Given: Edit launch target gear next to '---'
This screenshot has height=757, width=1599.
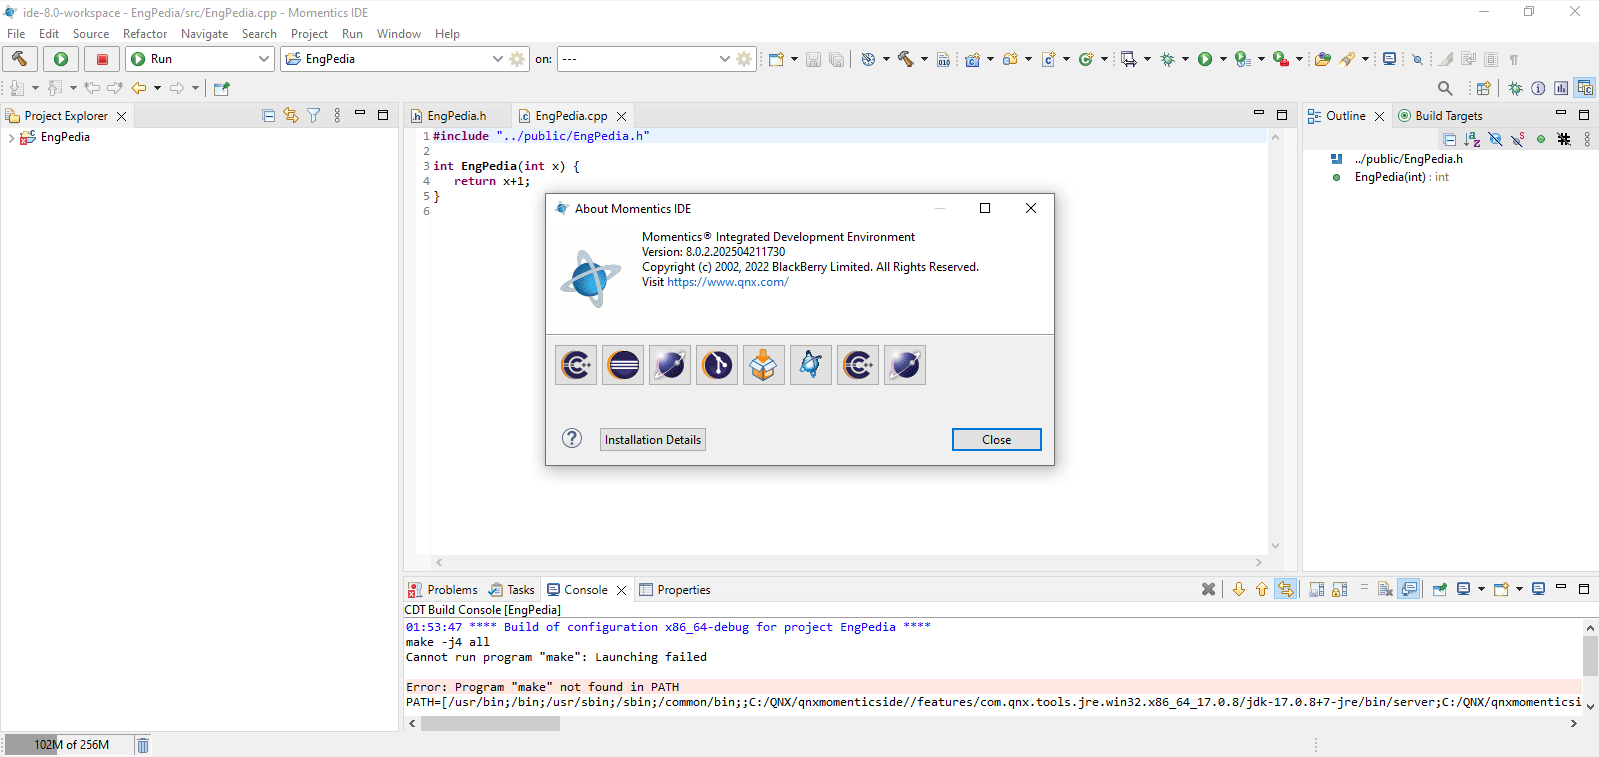Looking at the screenshot, I should (x=744, y=59).
